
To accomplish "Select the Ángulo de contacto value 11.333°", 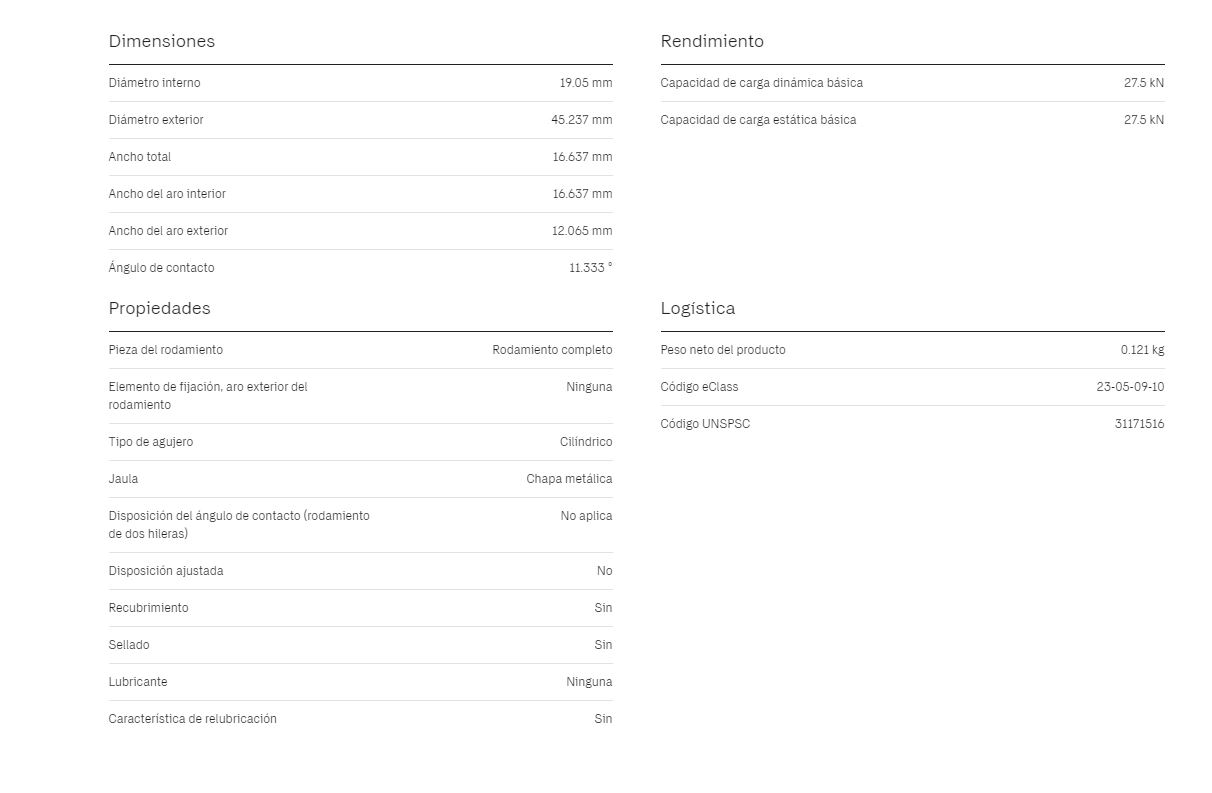I will [x=590, y=268].
